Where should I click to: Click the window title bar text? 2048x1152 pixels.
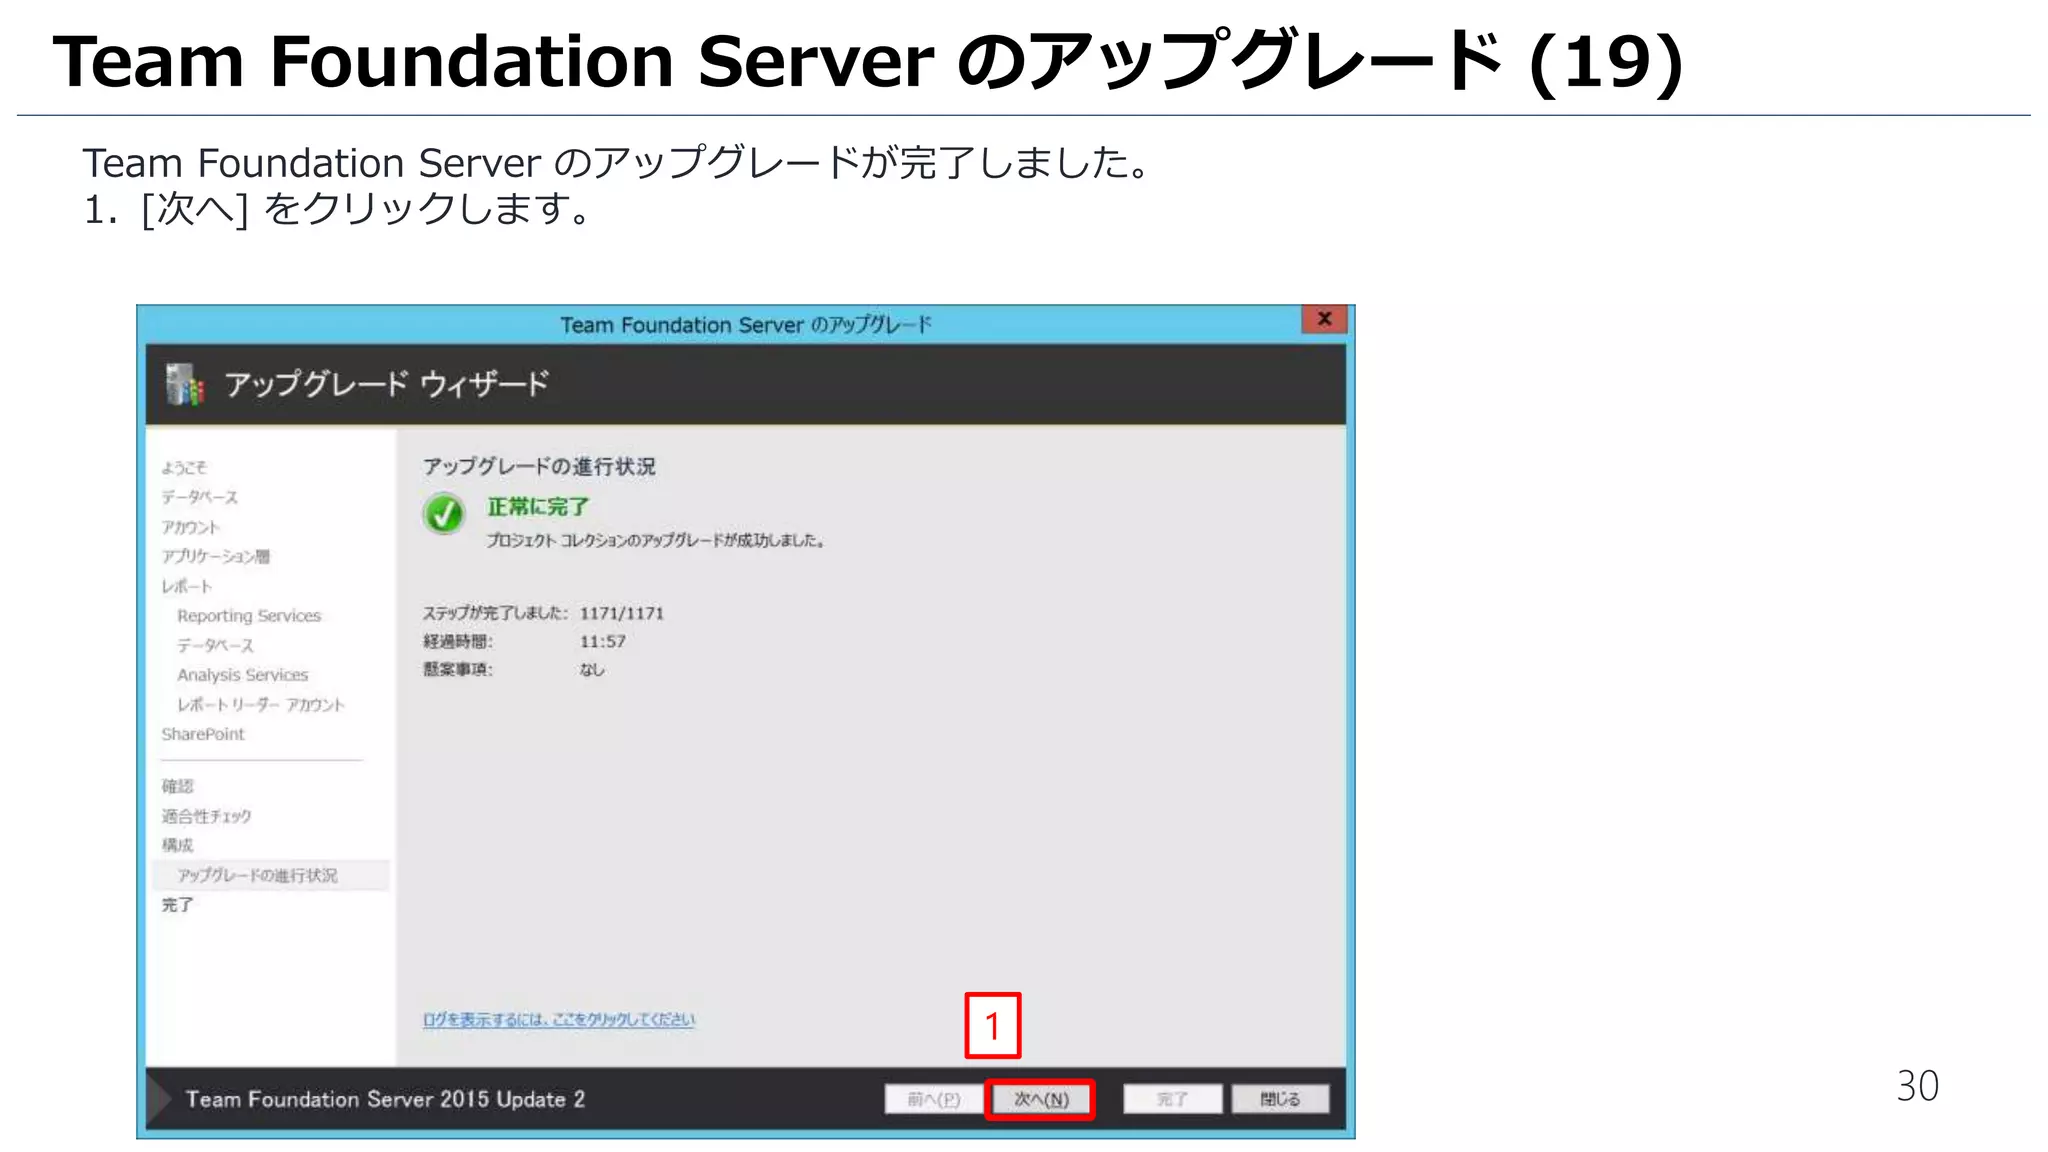coord(745,325)
